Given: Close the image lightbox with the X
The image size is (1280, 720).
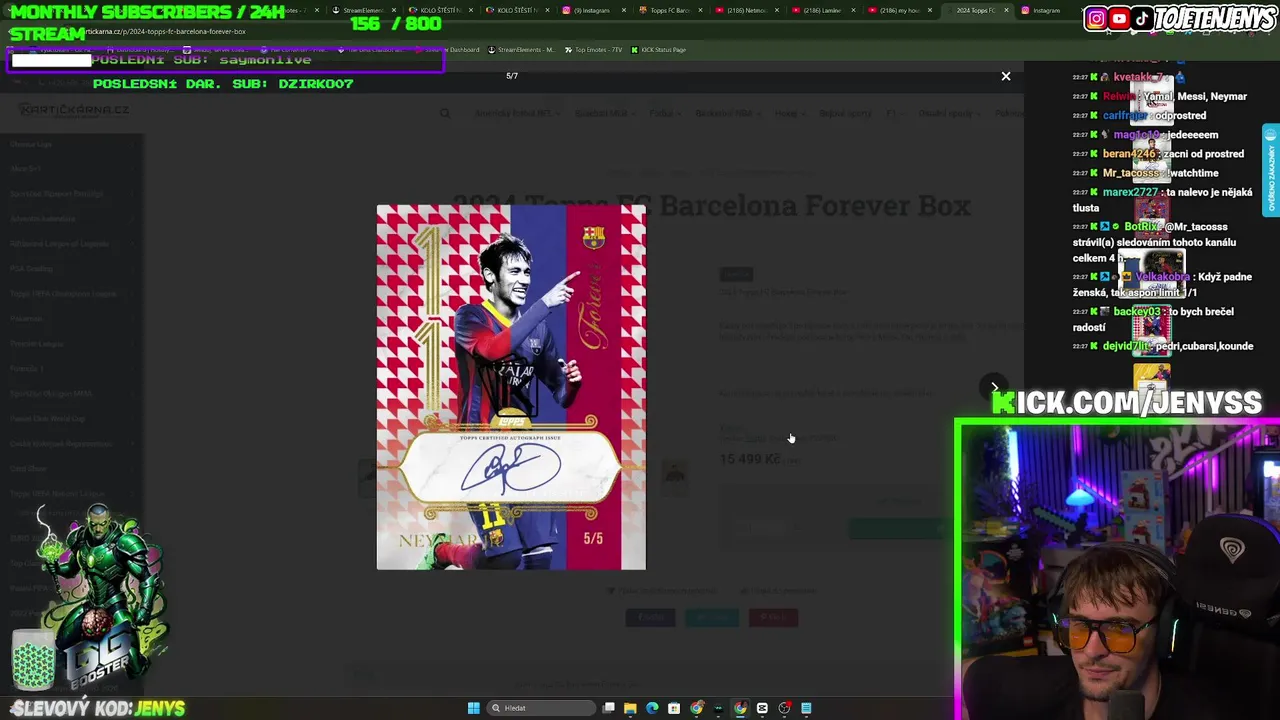Looking at the screenshot, I should [1006, 76].
